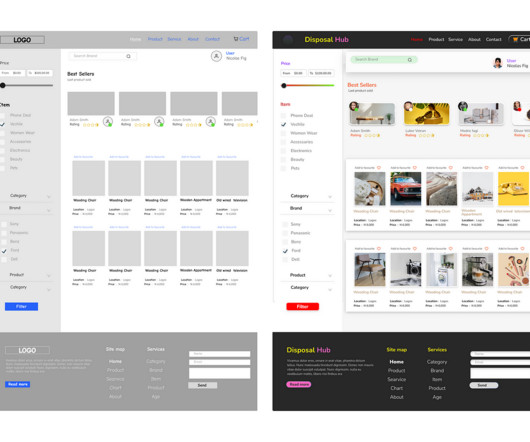Open user avatar photo beside Nicolas Fig in design
The width and height of the screenshot is (530, 442).
click(498, 63)
